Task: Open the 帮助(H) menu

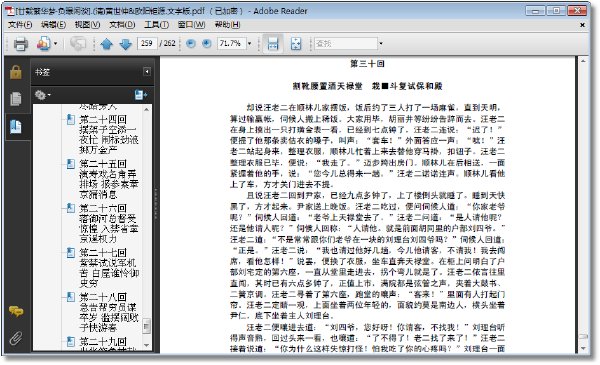Action: coord(227,25)
